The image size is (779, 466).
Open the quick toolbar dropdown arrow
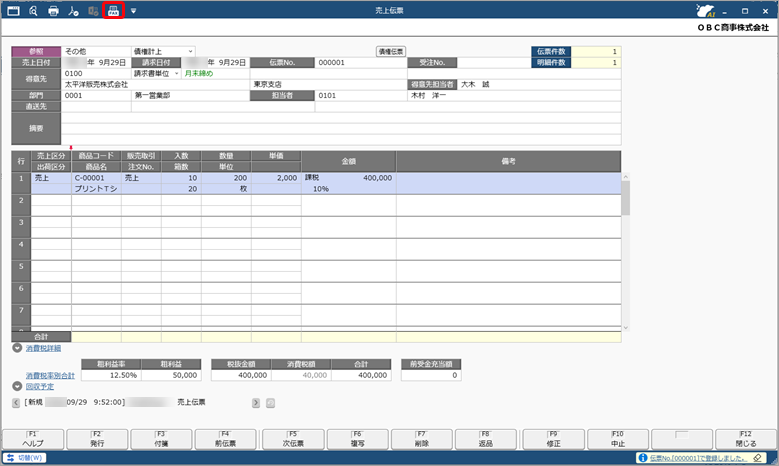[133, 10]
